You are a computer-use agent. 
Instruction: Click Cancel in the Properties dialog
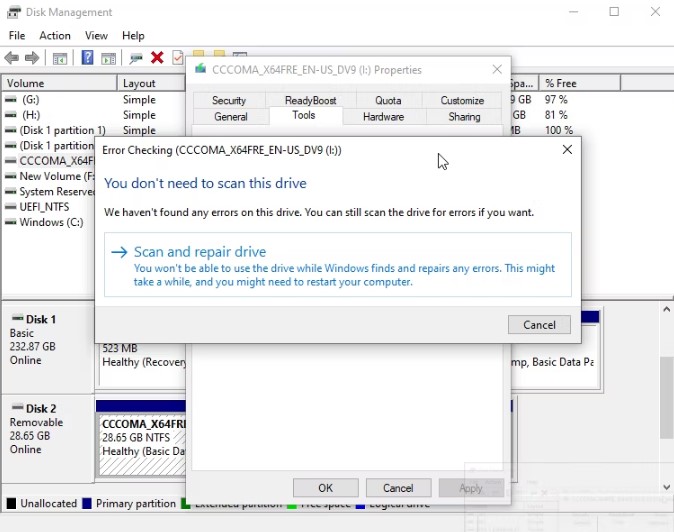[398, 488]
